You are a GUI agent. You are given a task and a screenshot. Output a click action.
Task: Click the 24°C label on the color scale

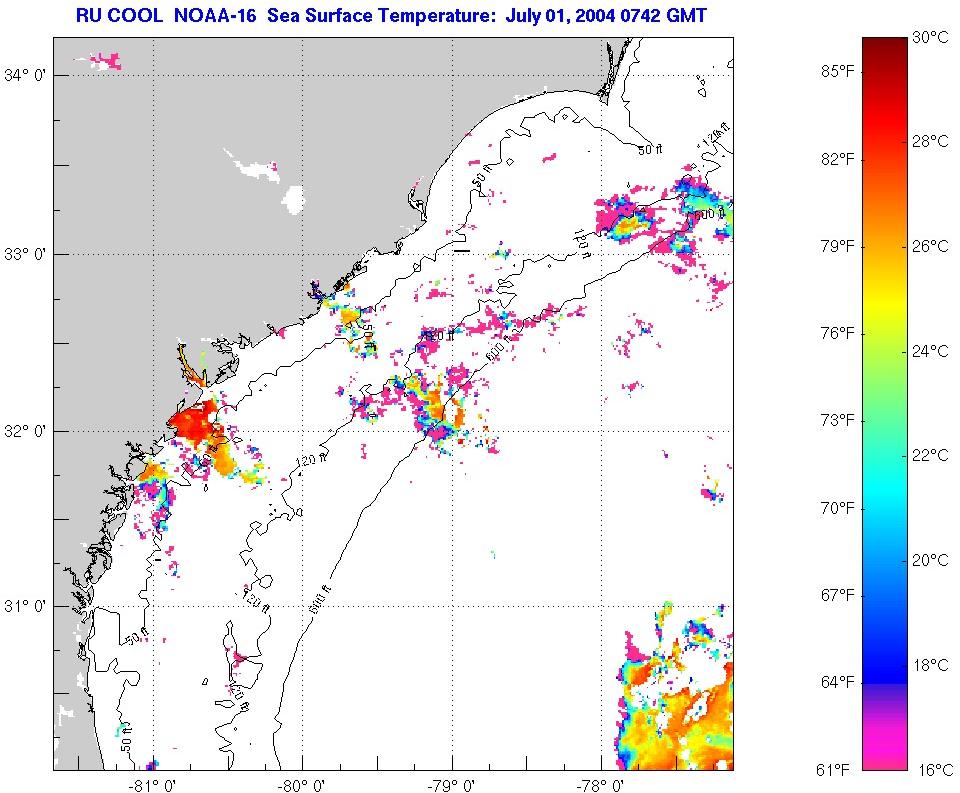coord(930,351)
